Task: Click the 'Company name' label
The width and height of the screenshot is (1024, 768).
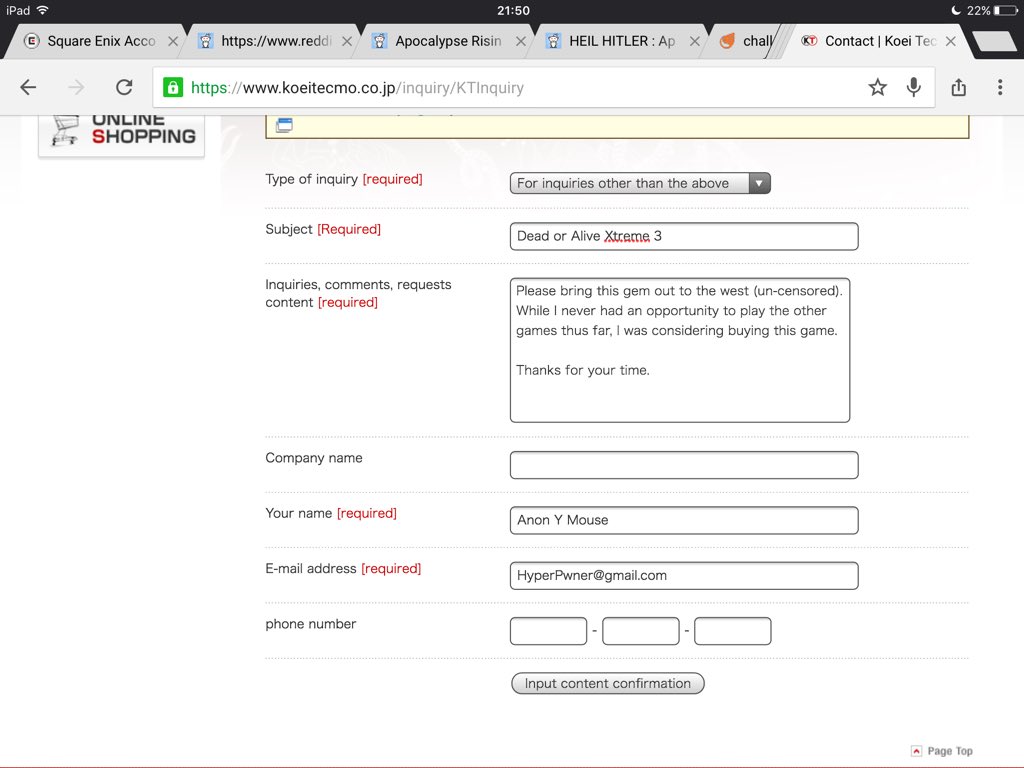Action: pyautogui.click(x=313, y=458)
